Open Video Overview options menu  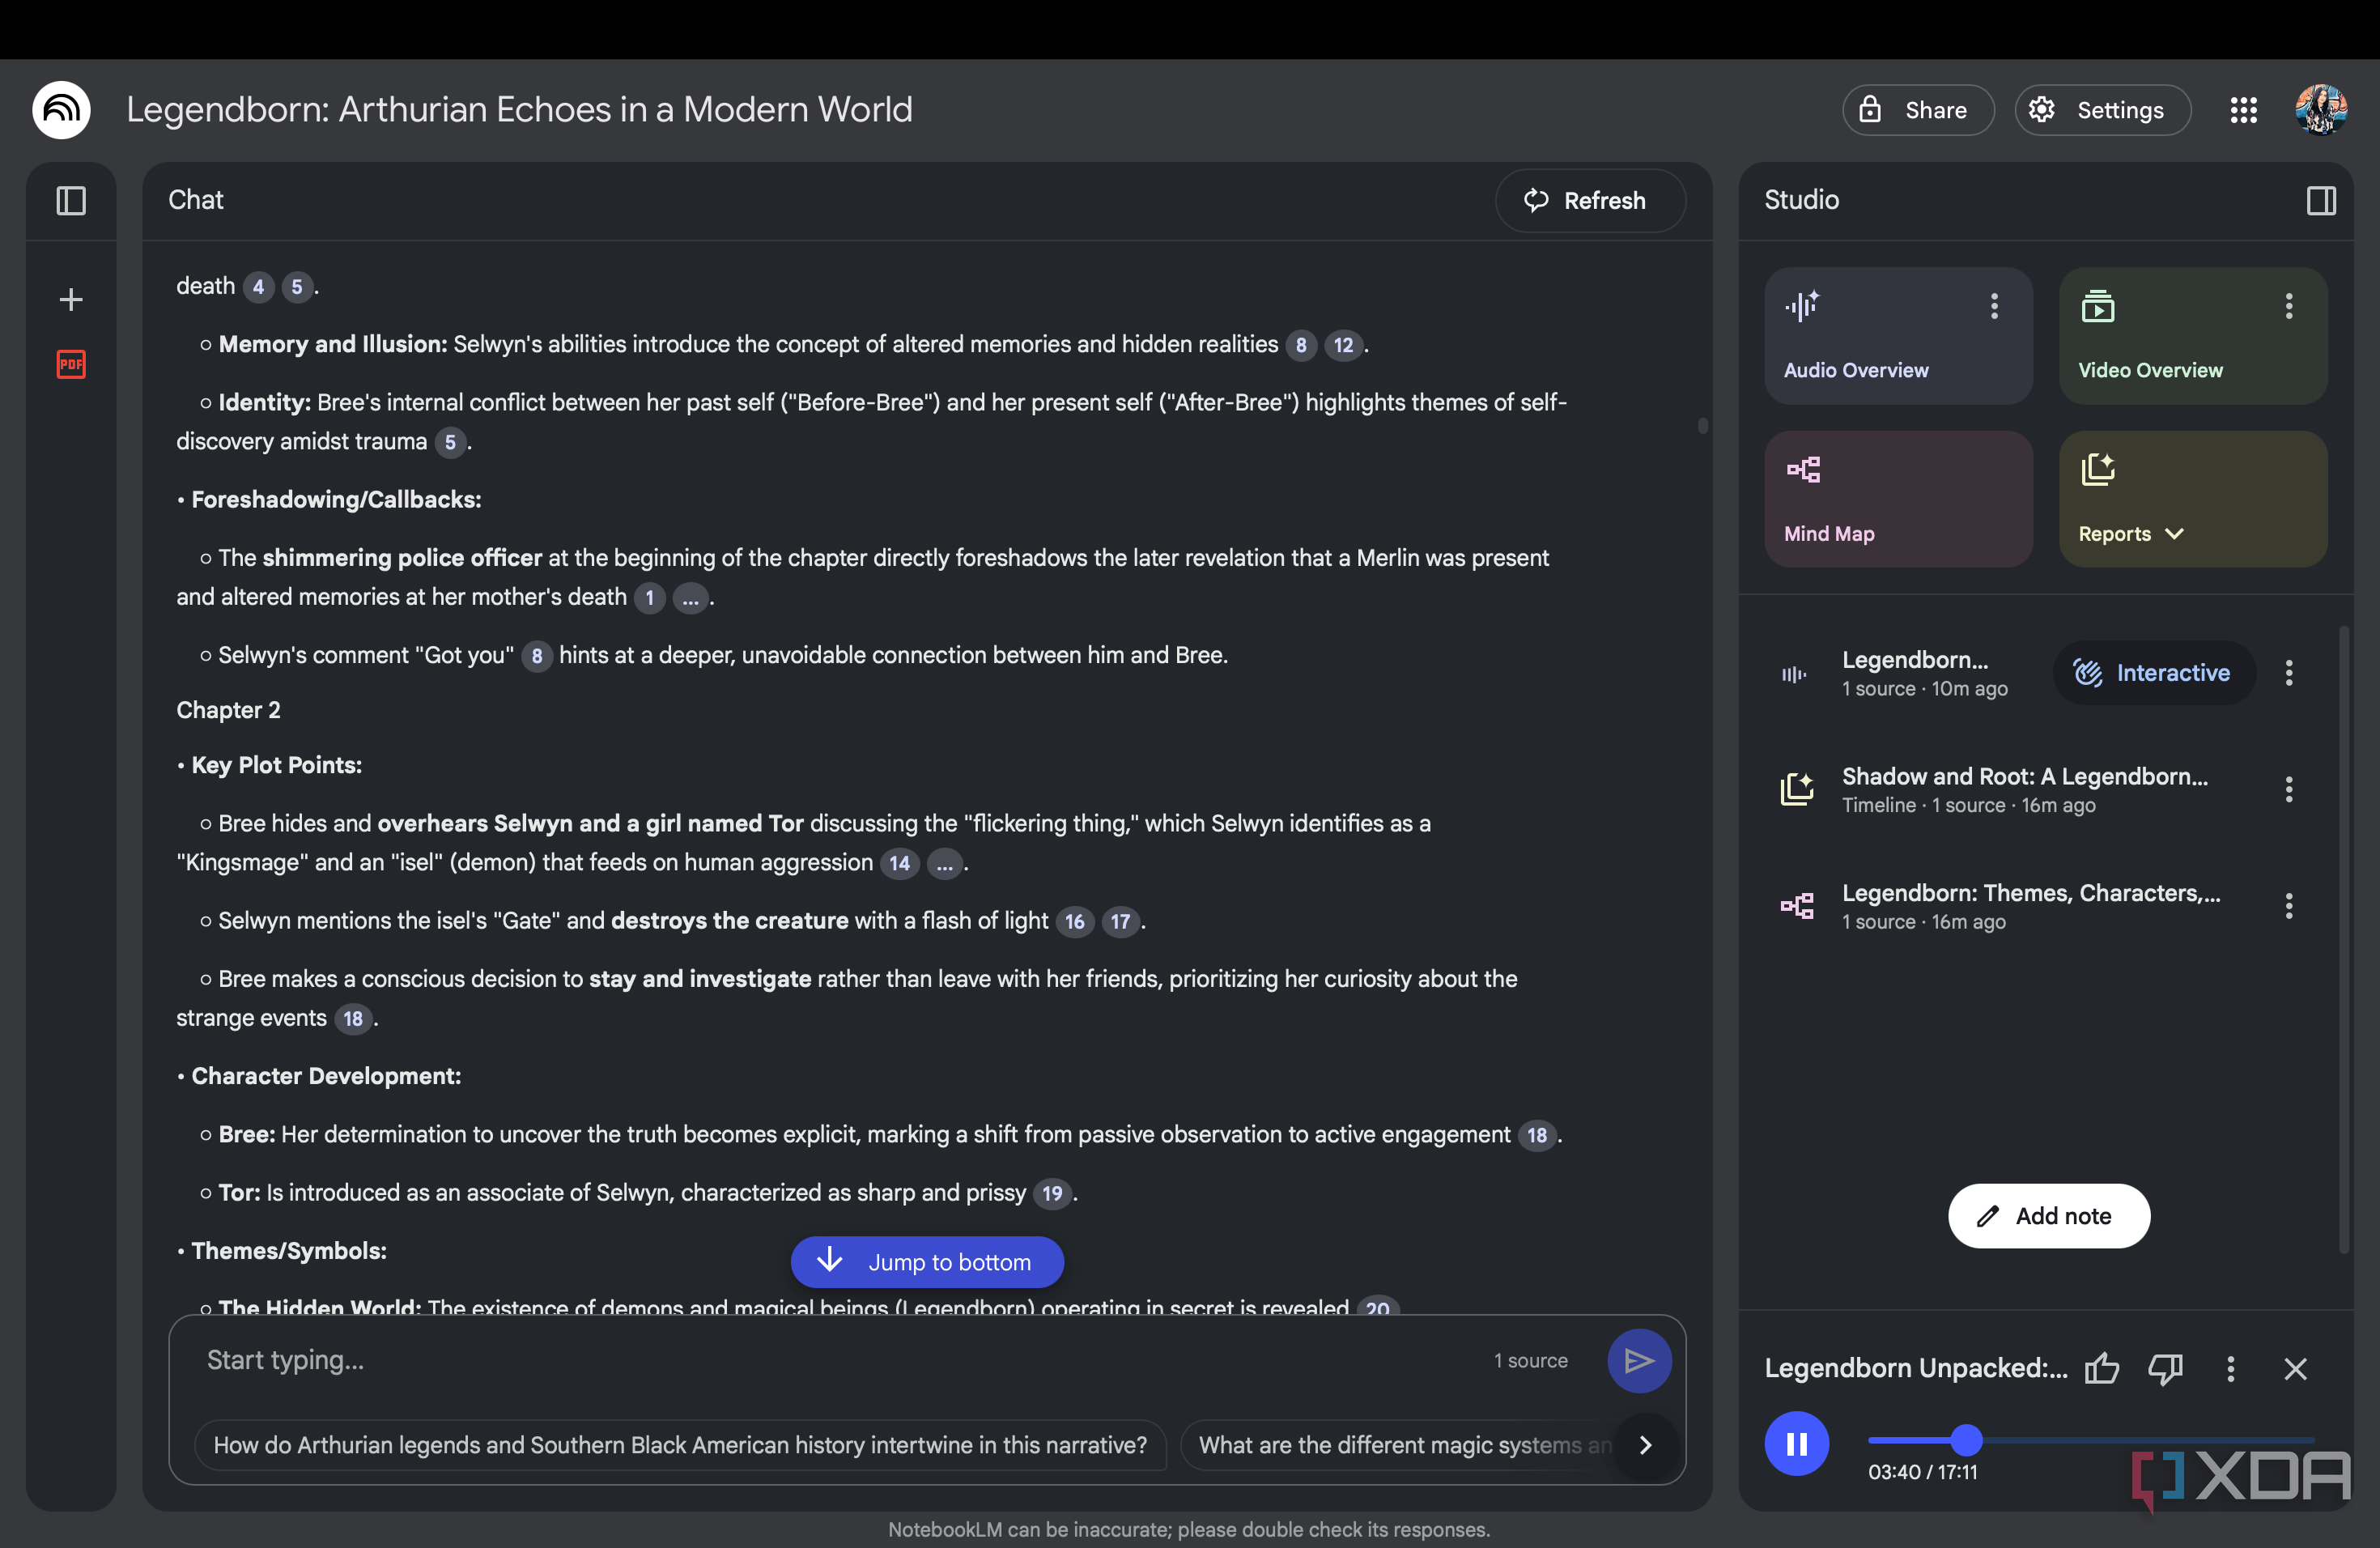coord(2288,306)
